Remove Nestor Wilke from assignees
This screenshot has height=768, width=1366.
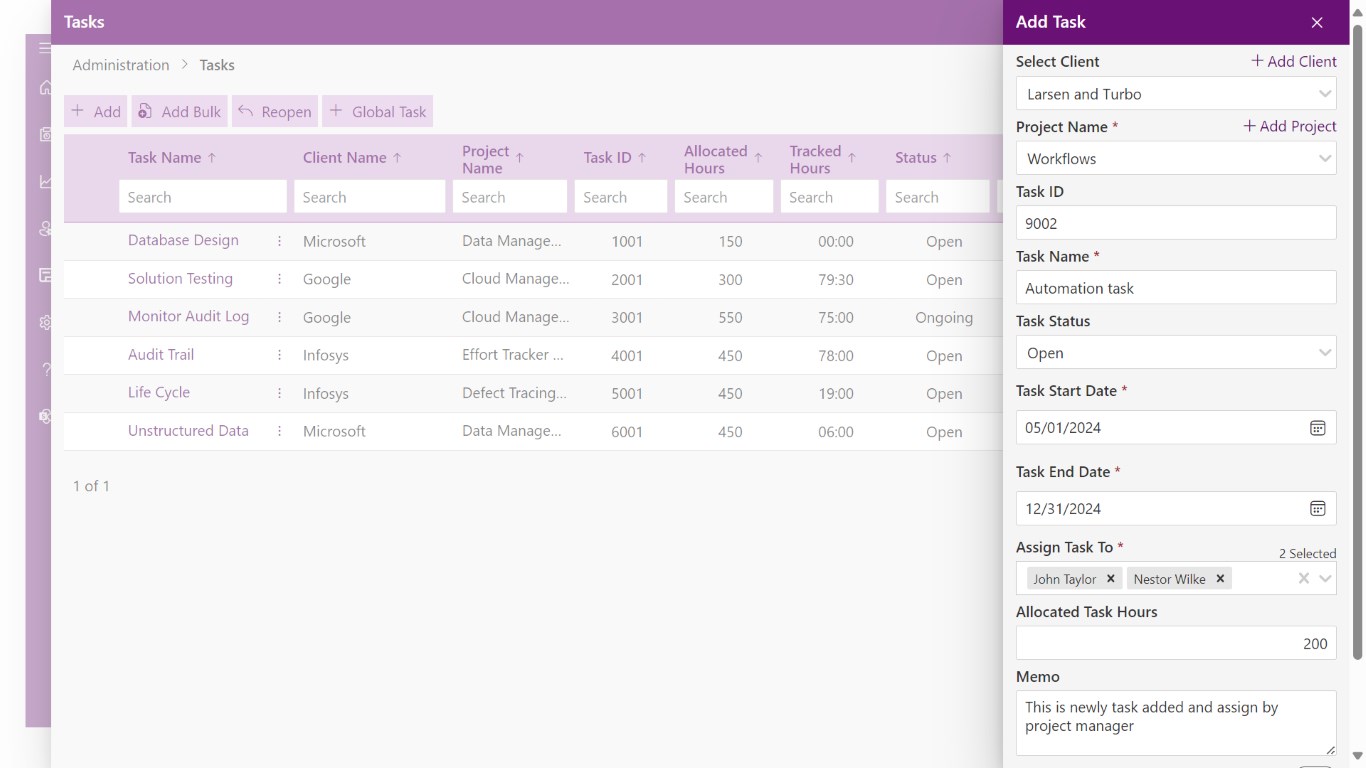pyautogui.click(x=1220, y=579)
